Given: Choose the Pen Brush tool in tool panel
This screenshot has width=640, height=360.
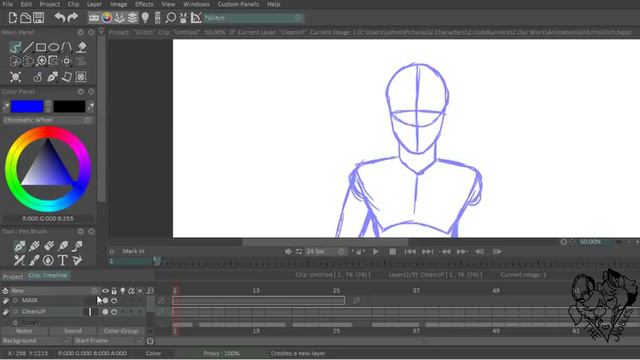Looking at the screenshot, I should [x=19, y=246].
